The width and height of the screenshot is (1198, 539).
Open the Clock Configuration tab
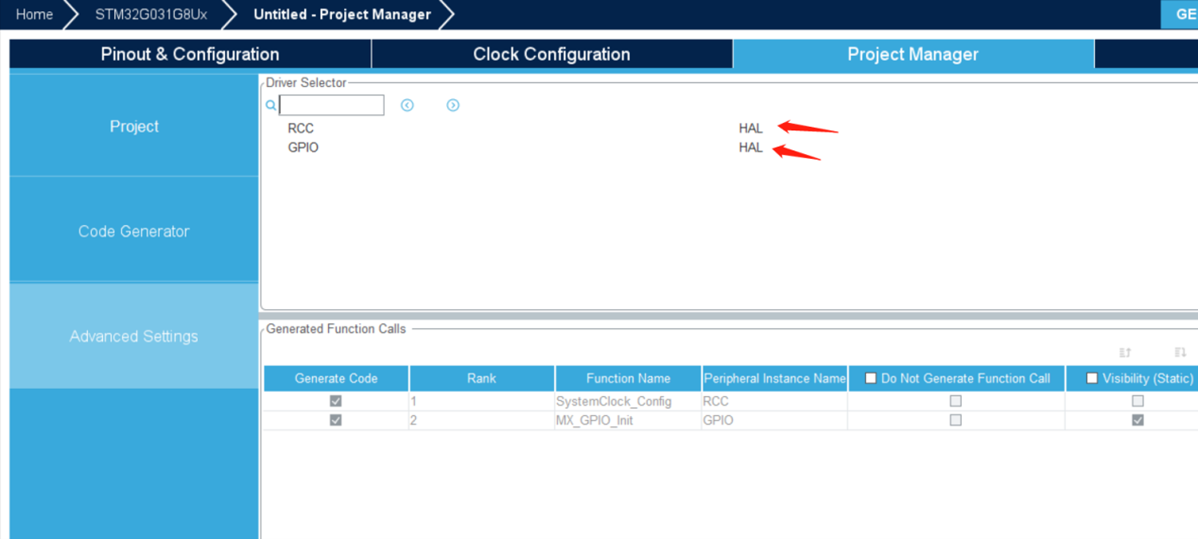(x=551, y=54)
